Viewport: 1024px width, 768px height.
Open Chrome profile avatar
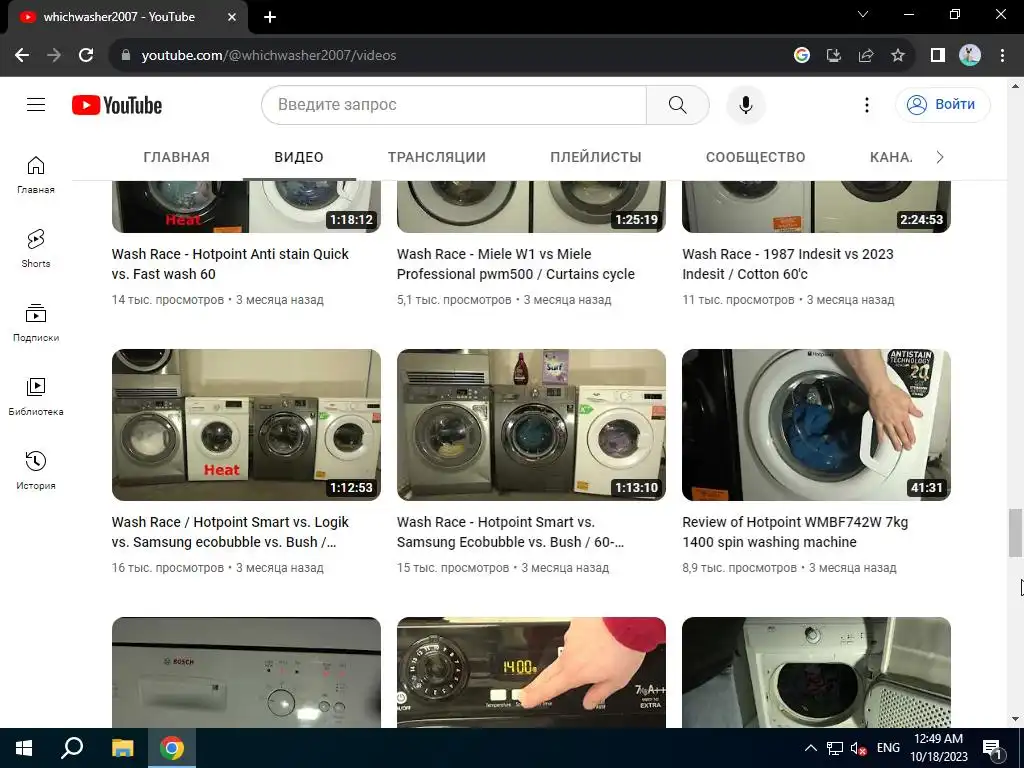(x=970, y=55)
